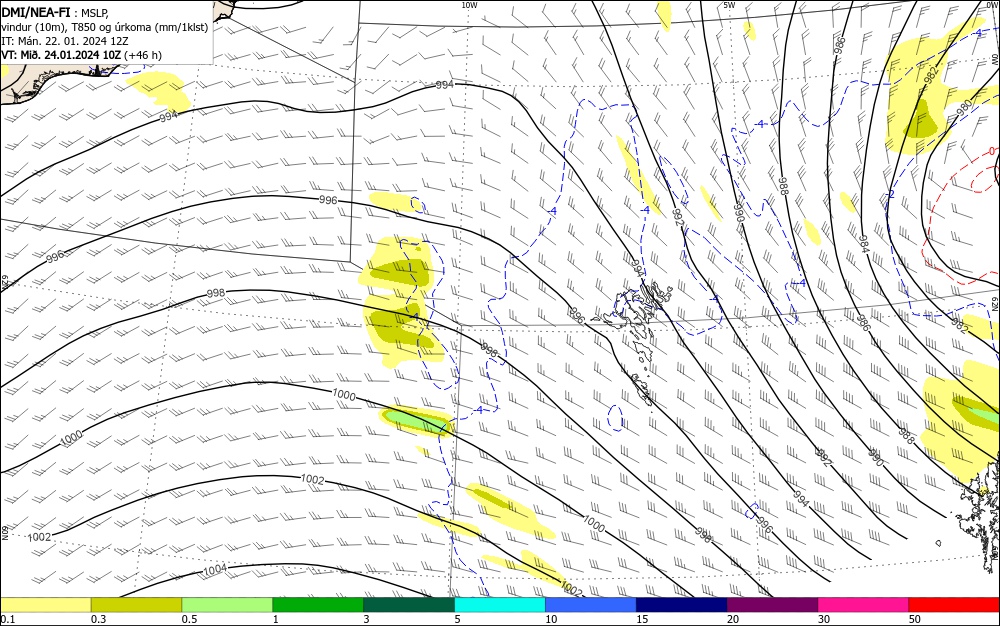Click the '3' legend value
This screenshot has width=1000, height=626.
pyautogui.click(x=367, y=619)
